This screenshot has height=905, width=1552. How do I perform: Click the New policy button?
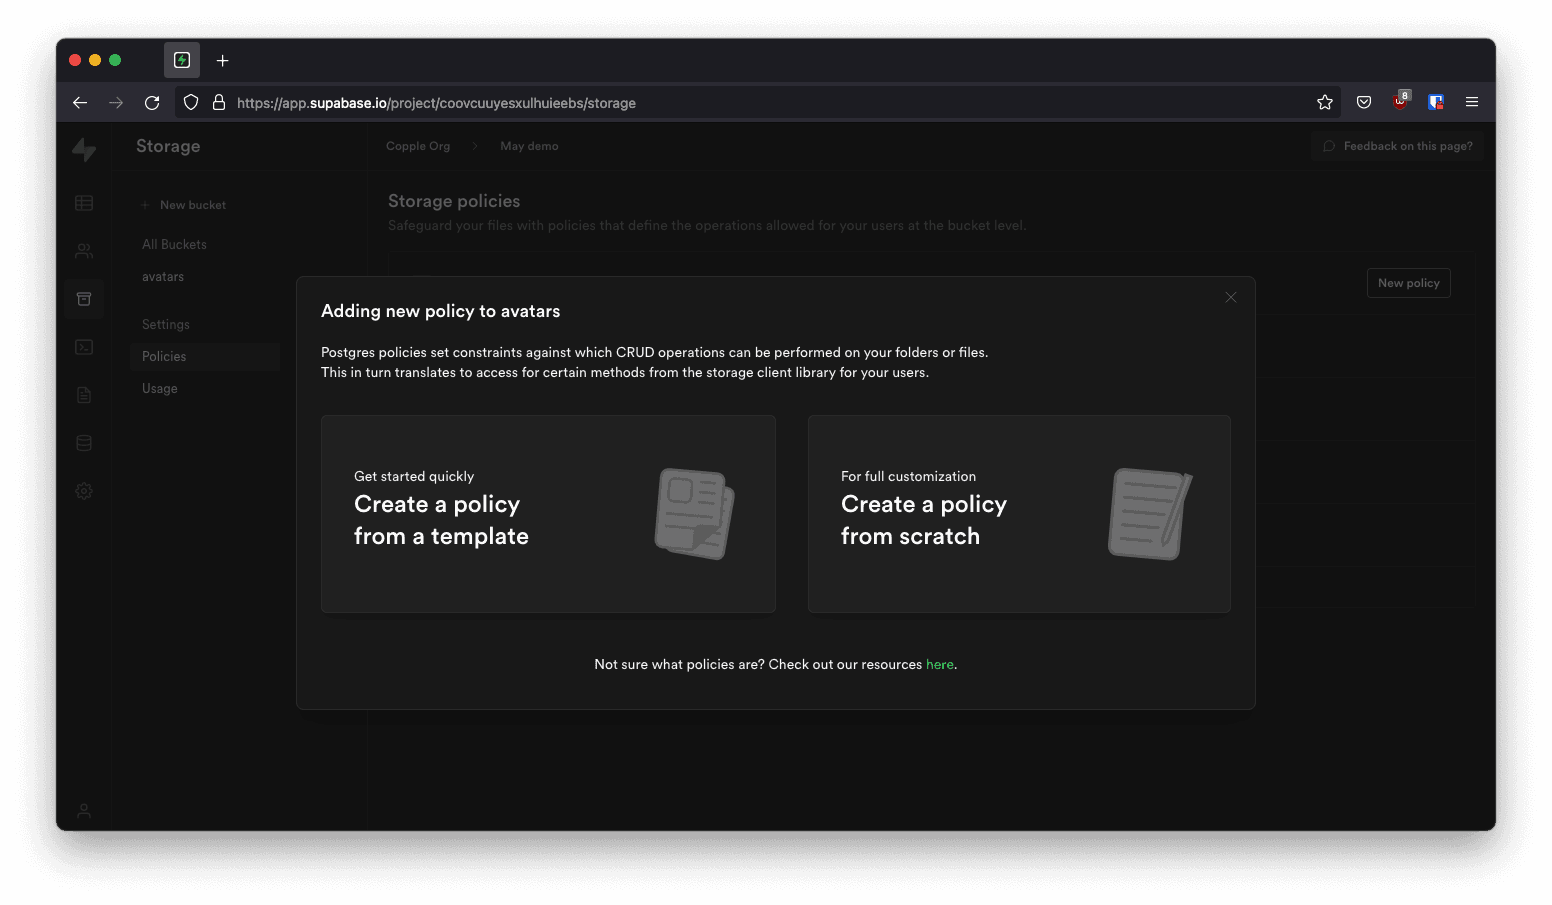(x=1408, y=283)
